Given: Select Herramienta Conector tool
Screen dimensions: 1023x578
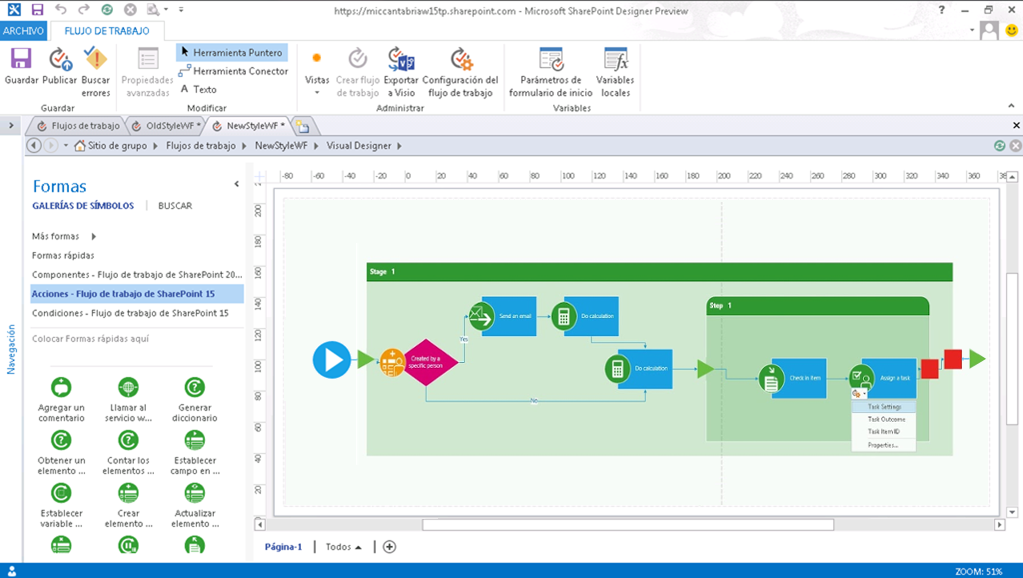Looking at the screenshot, I should [233, 70].
